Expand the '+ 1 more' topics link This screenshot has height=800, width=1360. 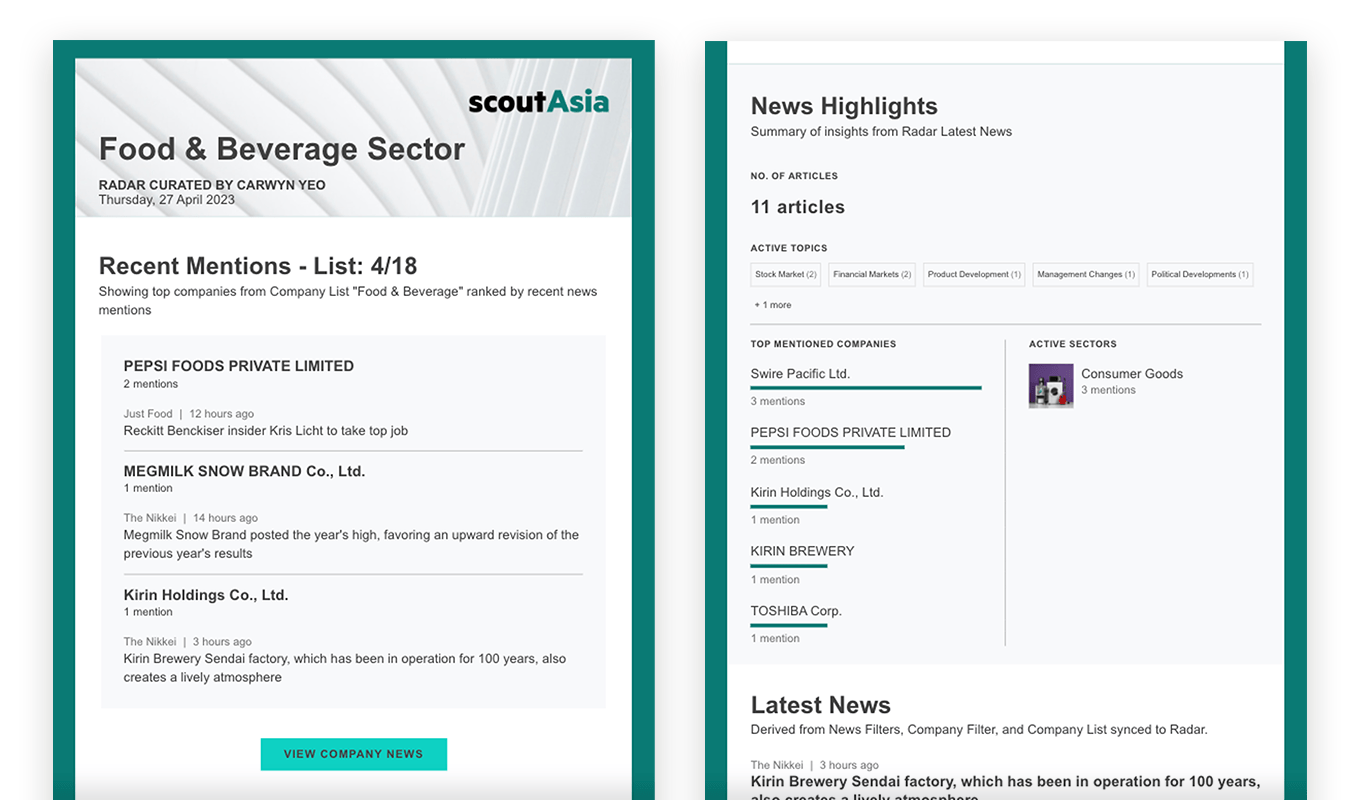(x=773, y=305)
